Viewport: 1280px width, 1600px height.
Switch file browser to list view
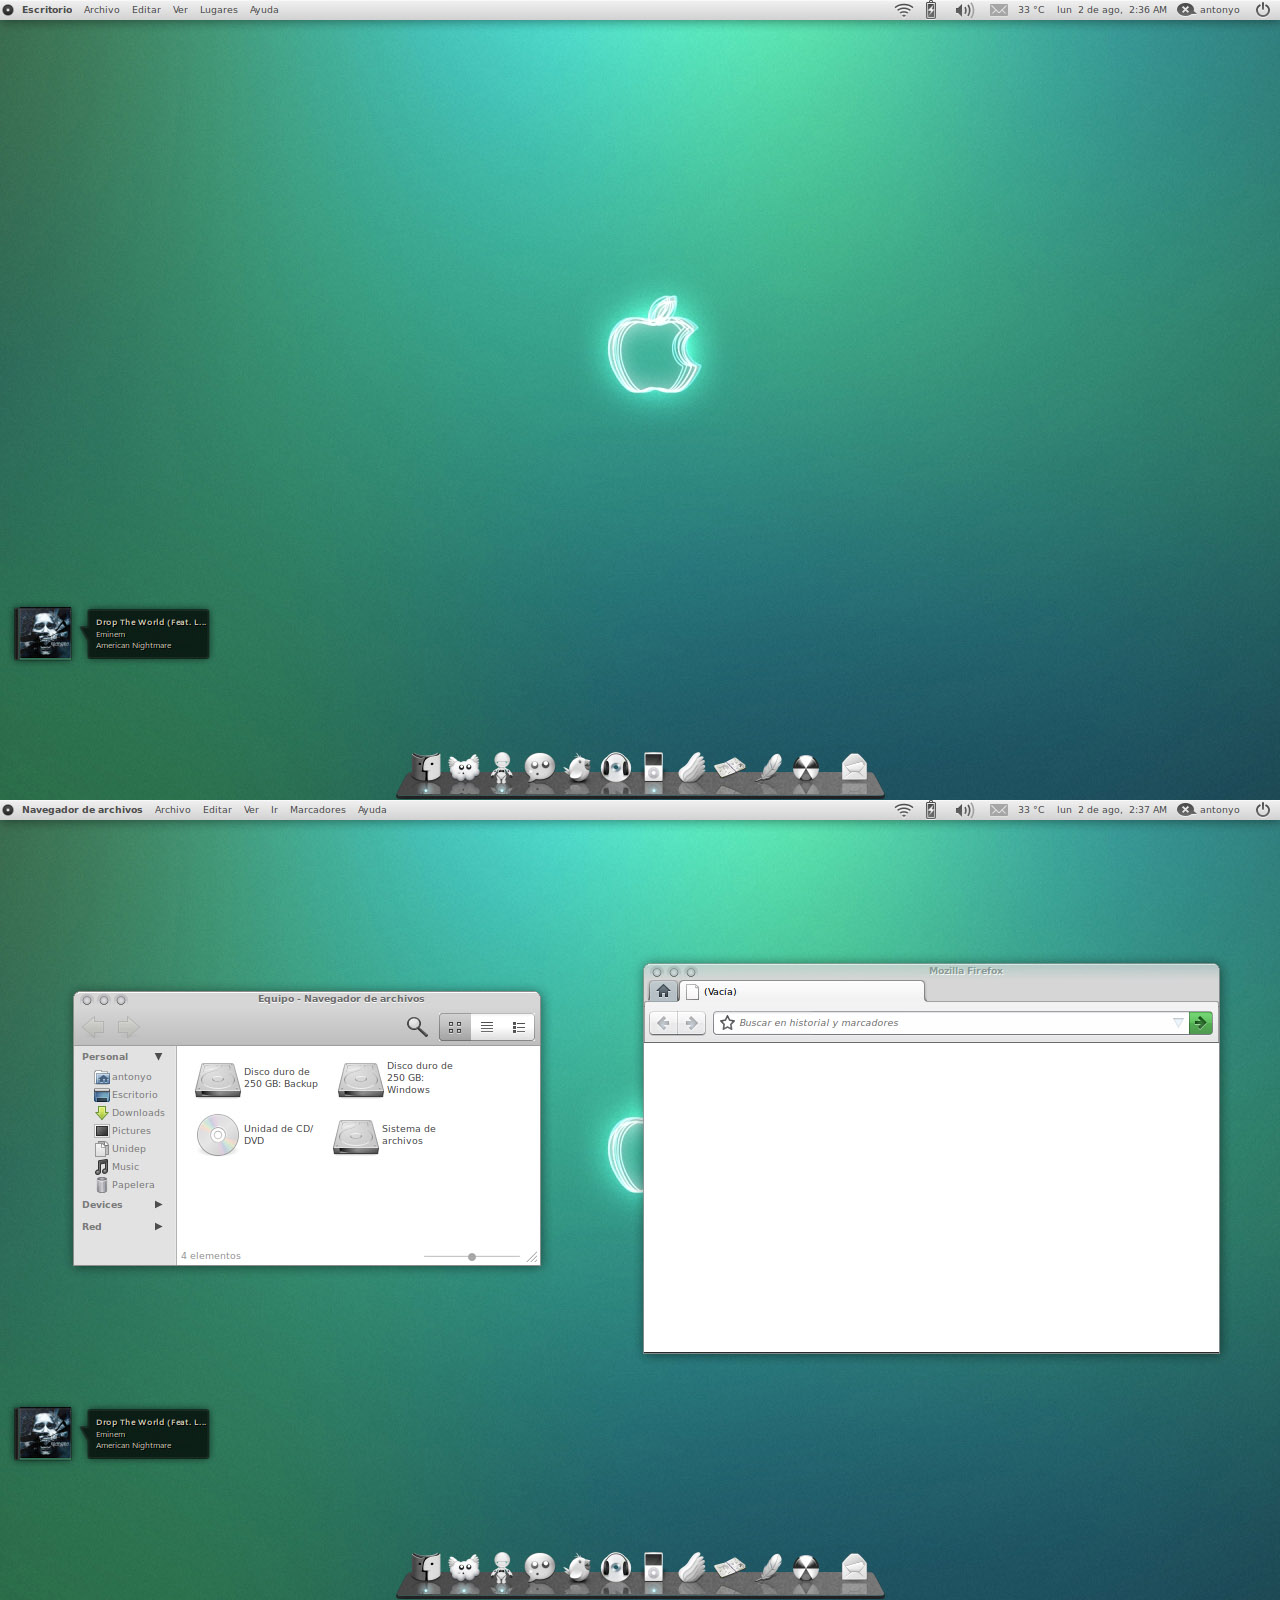pyautogui.click(x=487, y=1027)
